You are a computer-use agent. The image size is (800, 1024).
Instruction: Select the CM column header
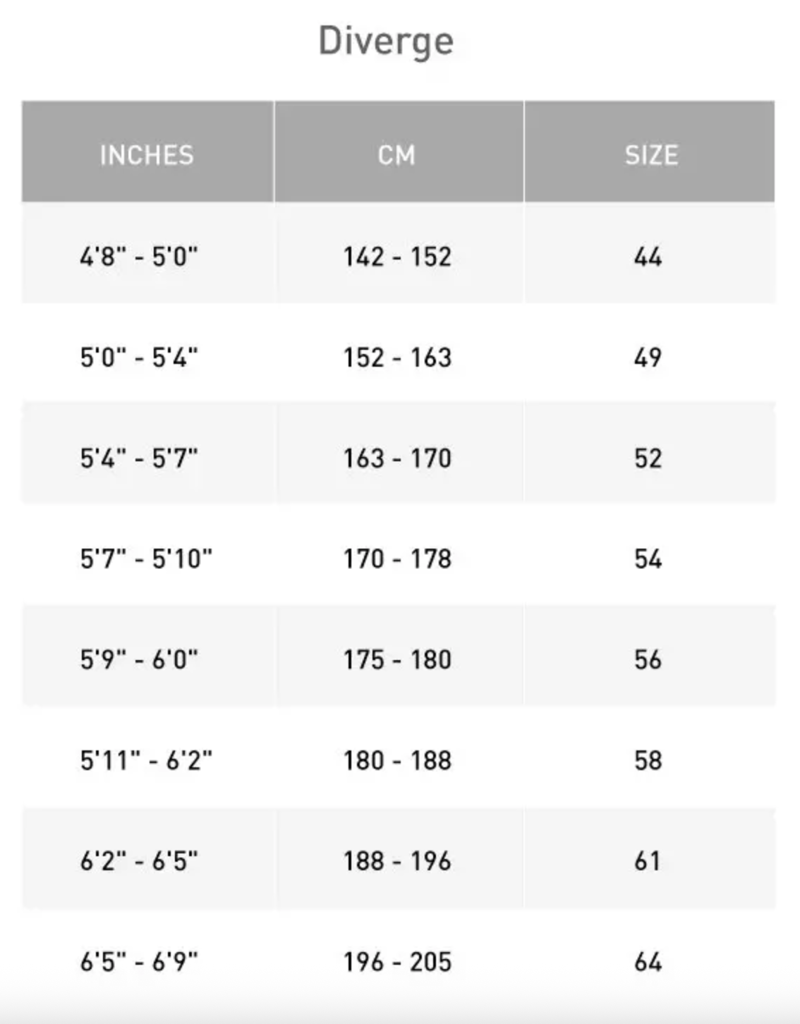pos(397,155)
